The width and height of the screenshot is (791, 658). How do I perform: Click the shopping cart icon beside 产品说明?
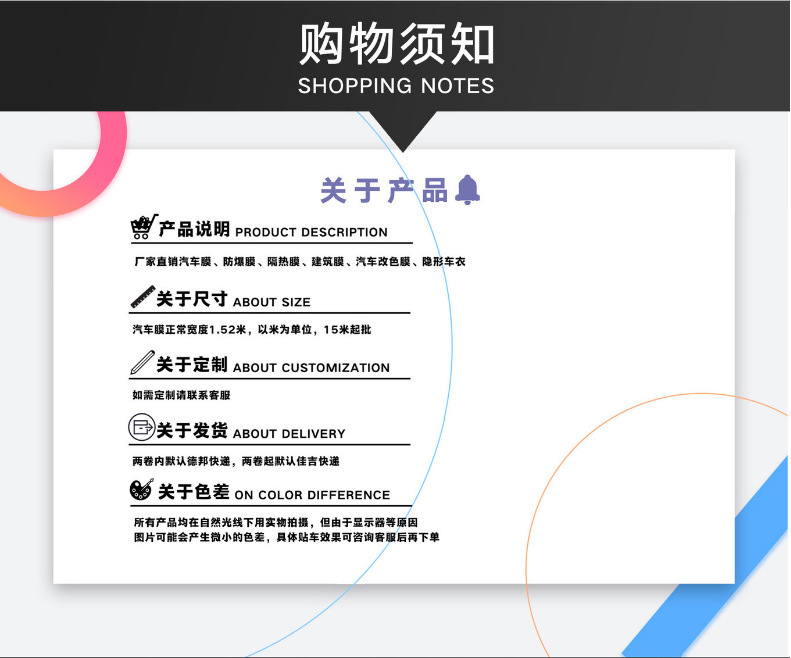[x=144, y=227]
